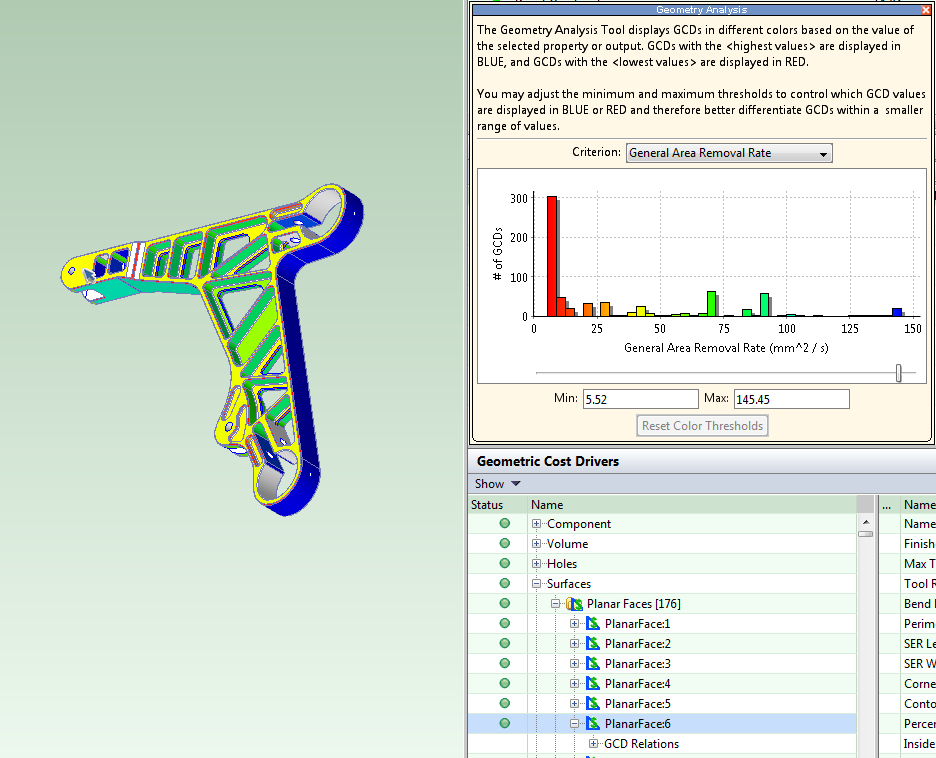Viewport: 936px width, 758px height.
Task: Click the Planar Faces folder icon
Action: (x=574, y=604)
